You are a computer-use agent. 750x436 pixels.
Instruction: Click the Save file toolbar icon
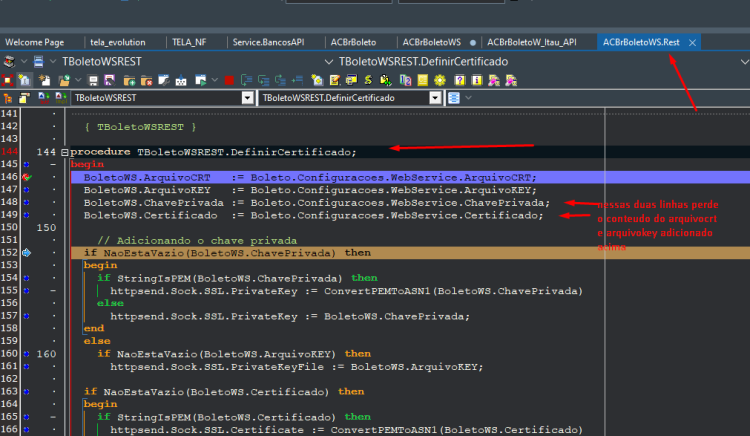[93, 80]
